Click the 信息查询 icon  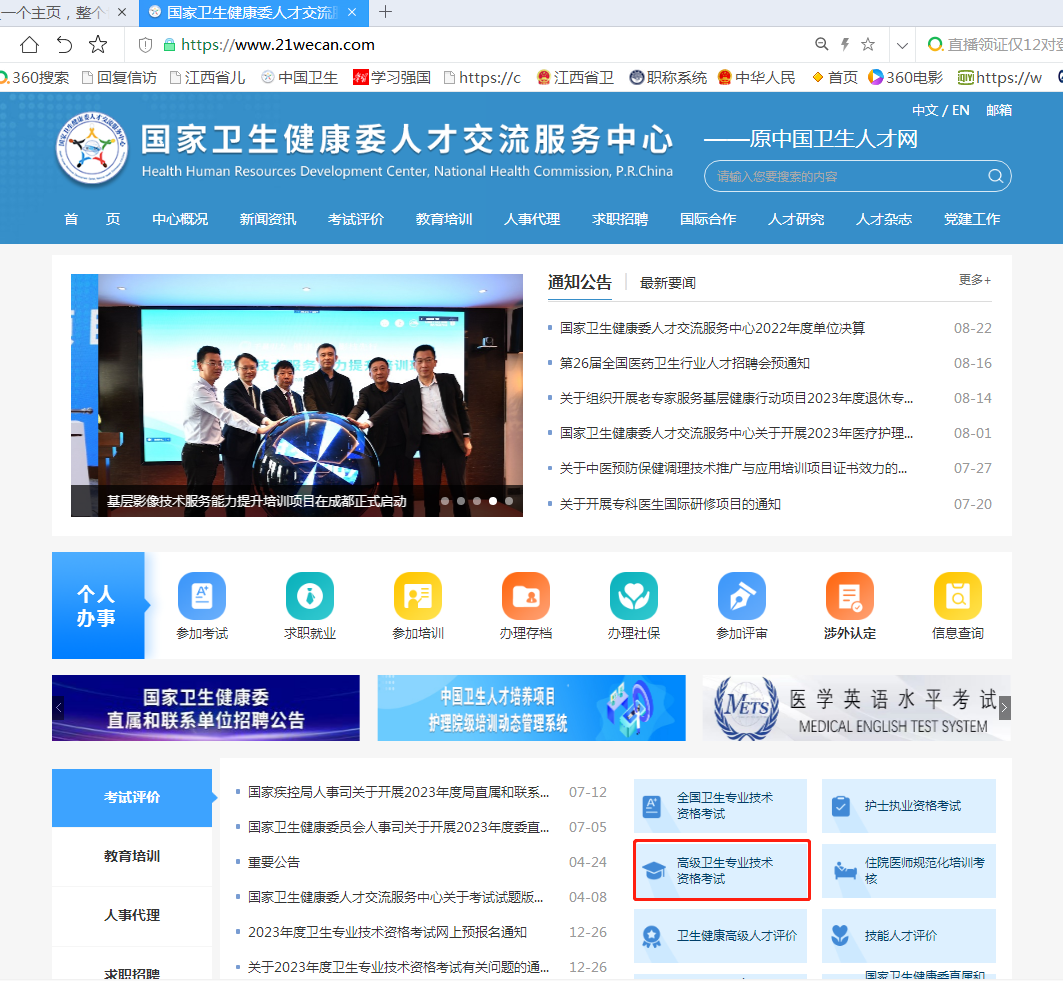(958, 597)
